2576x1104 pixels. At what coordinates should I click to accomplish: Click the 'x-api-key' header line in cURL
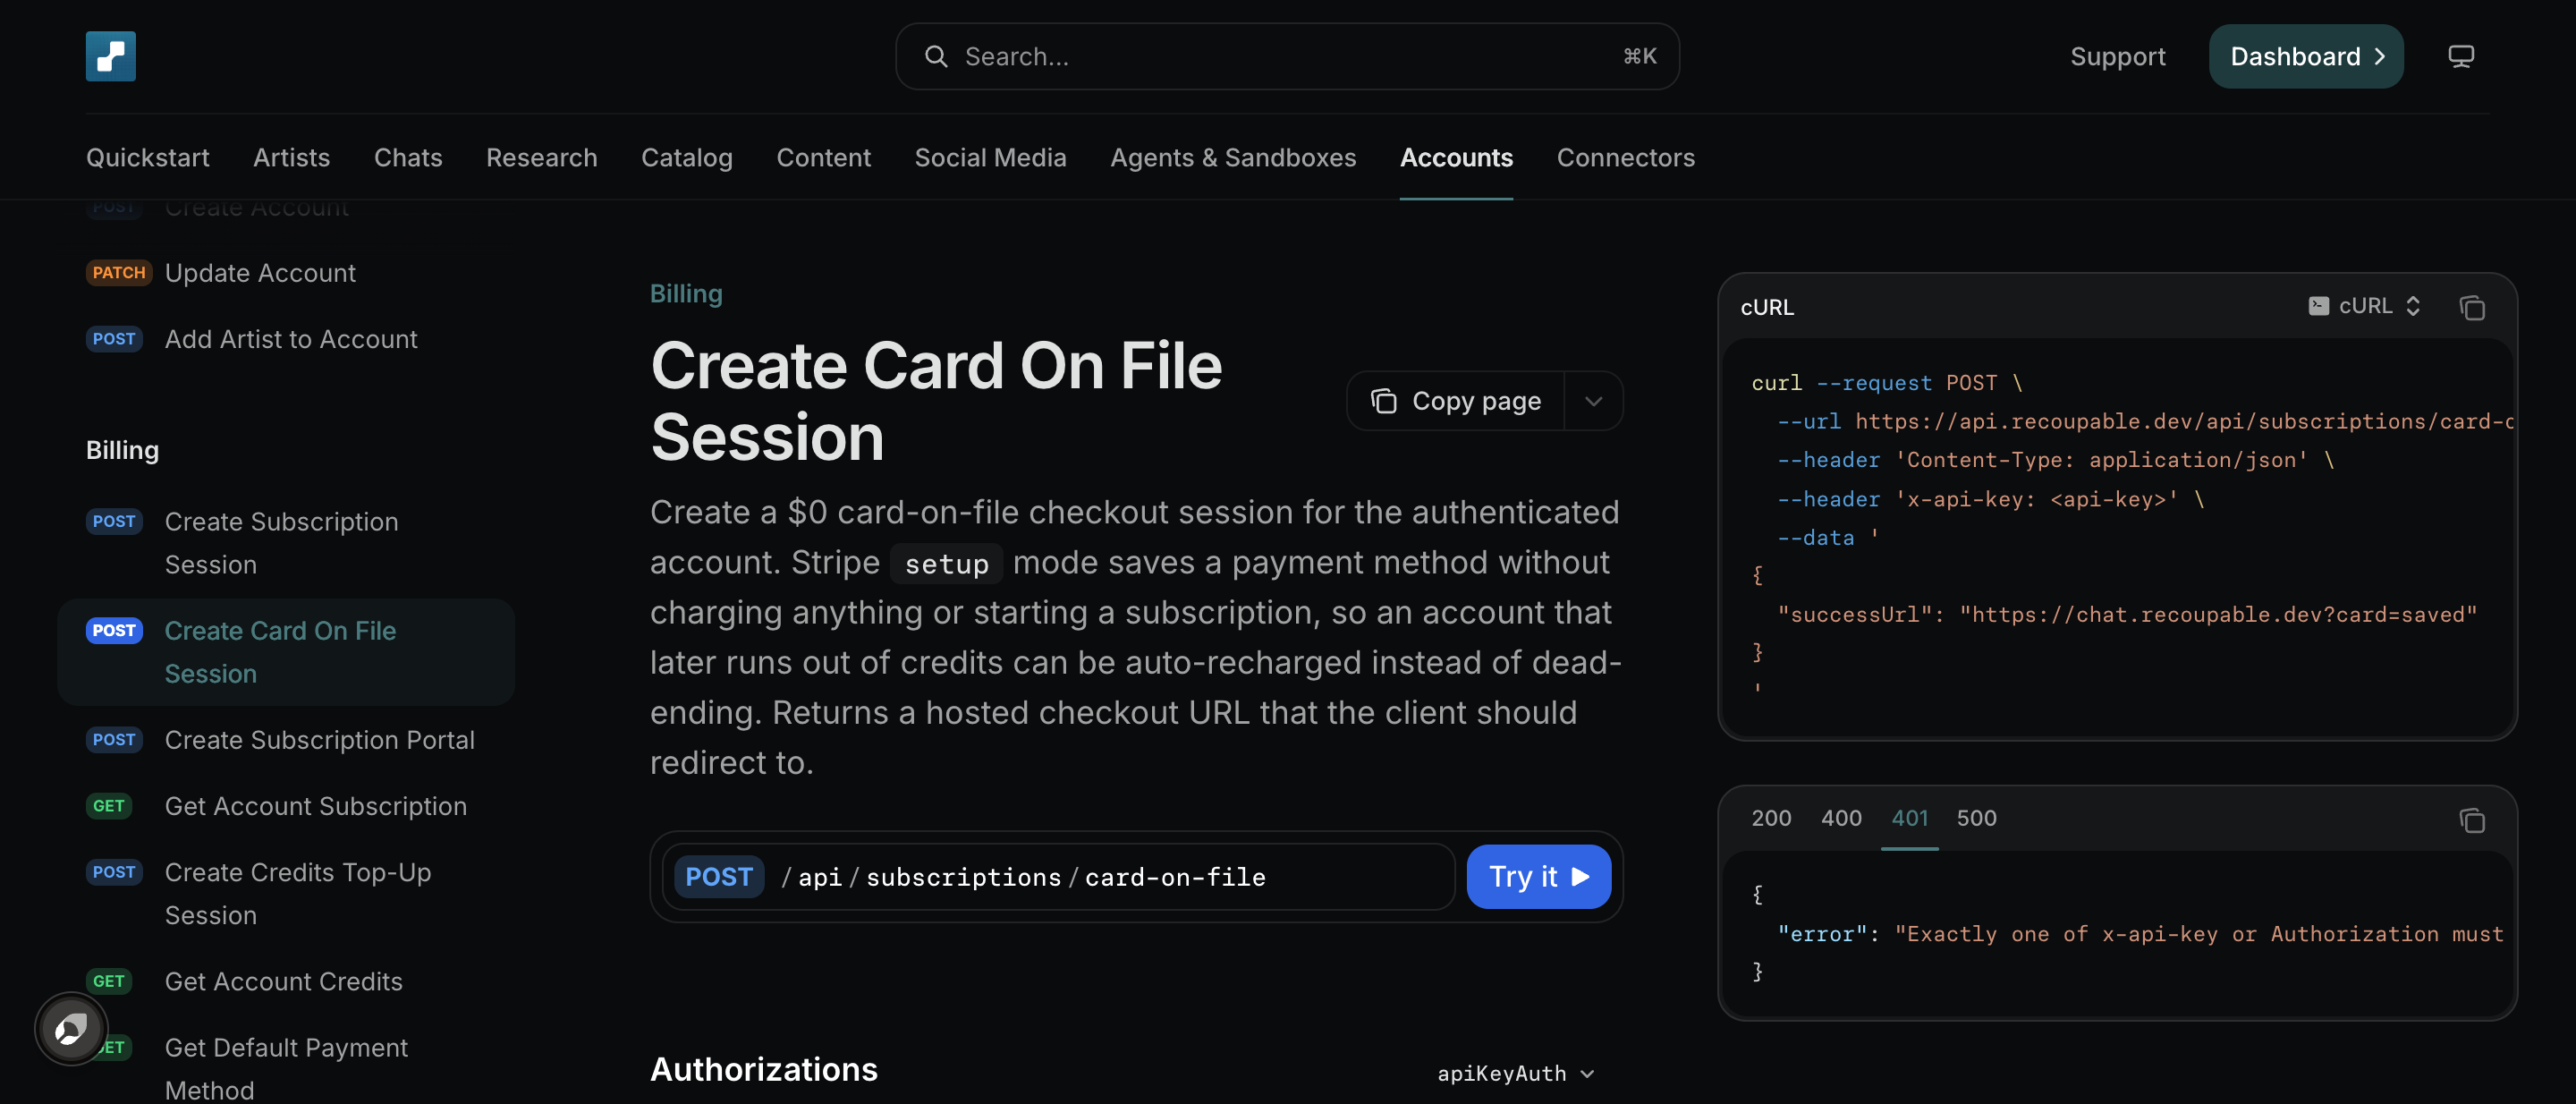coord(1990,499)
